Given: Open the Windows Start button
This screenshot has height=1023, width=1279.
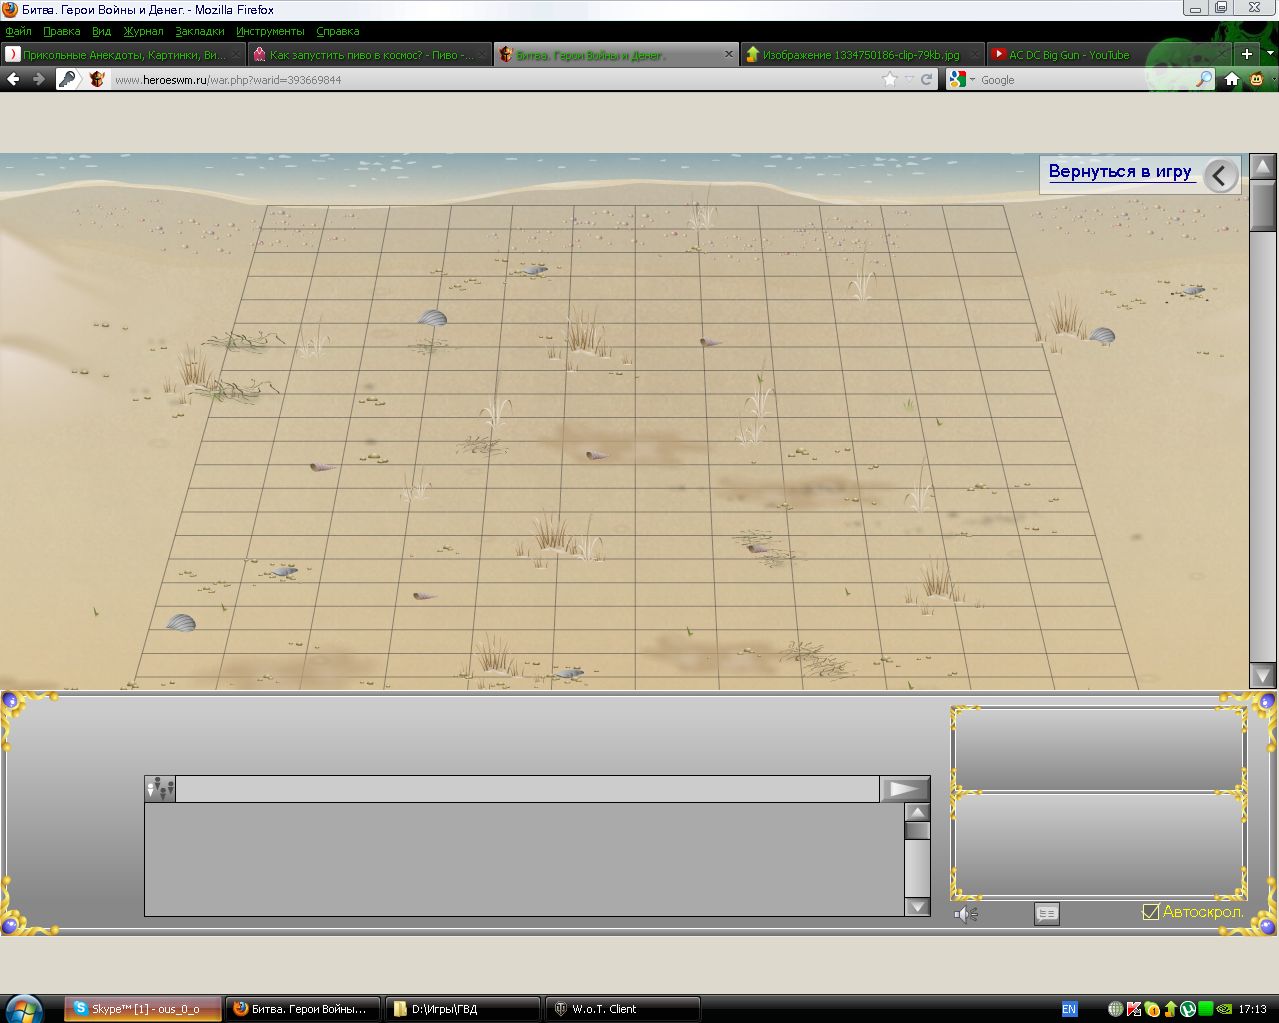Looking at the screenshot, I should (24, 1008).
